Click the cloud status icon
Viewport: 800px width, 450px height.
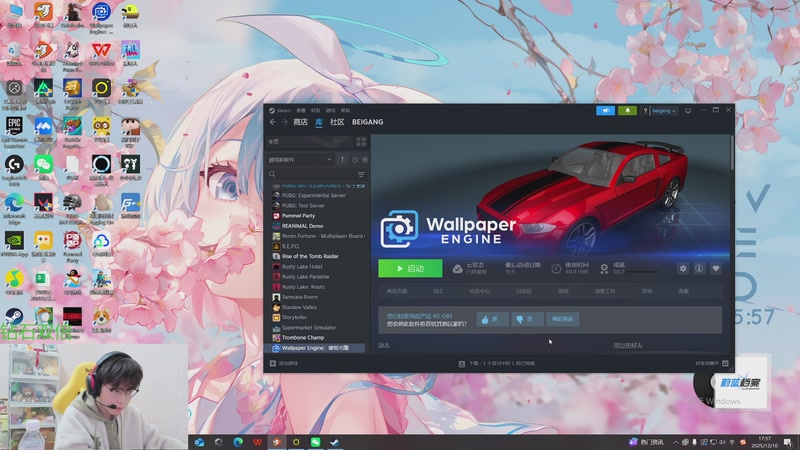(458, 269)
